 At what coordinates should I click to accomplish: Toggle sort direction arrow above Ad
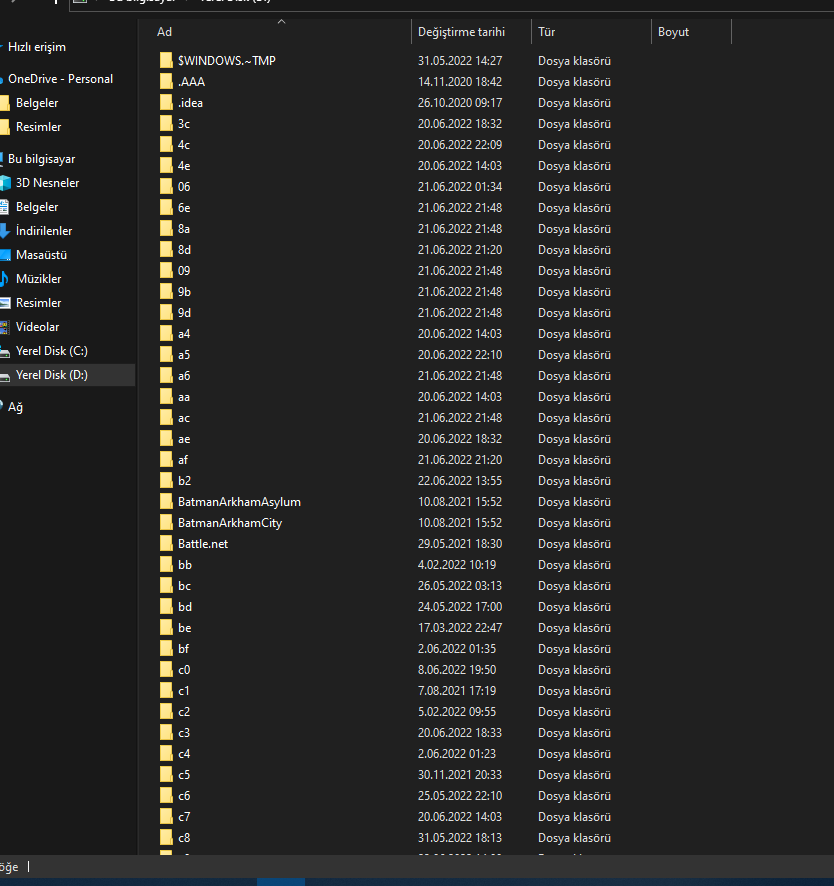[x=281, y=21]
